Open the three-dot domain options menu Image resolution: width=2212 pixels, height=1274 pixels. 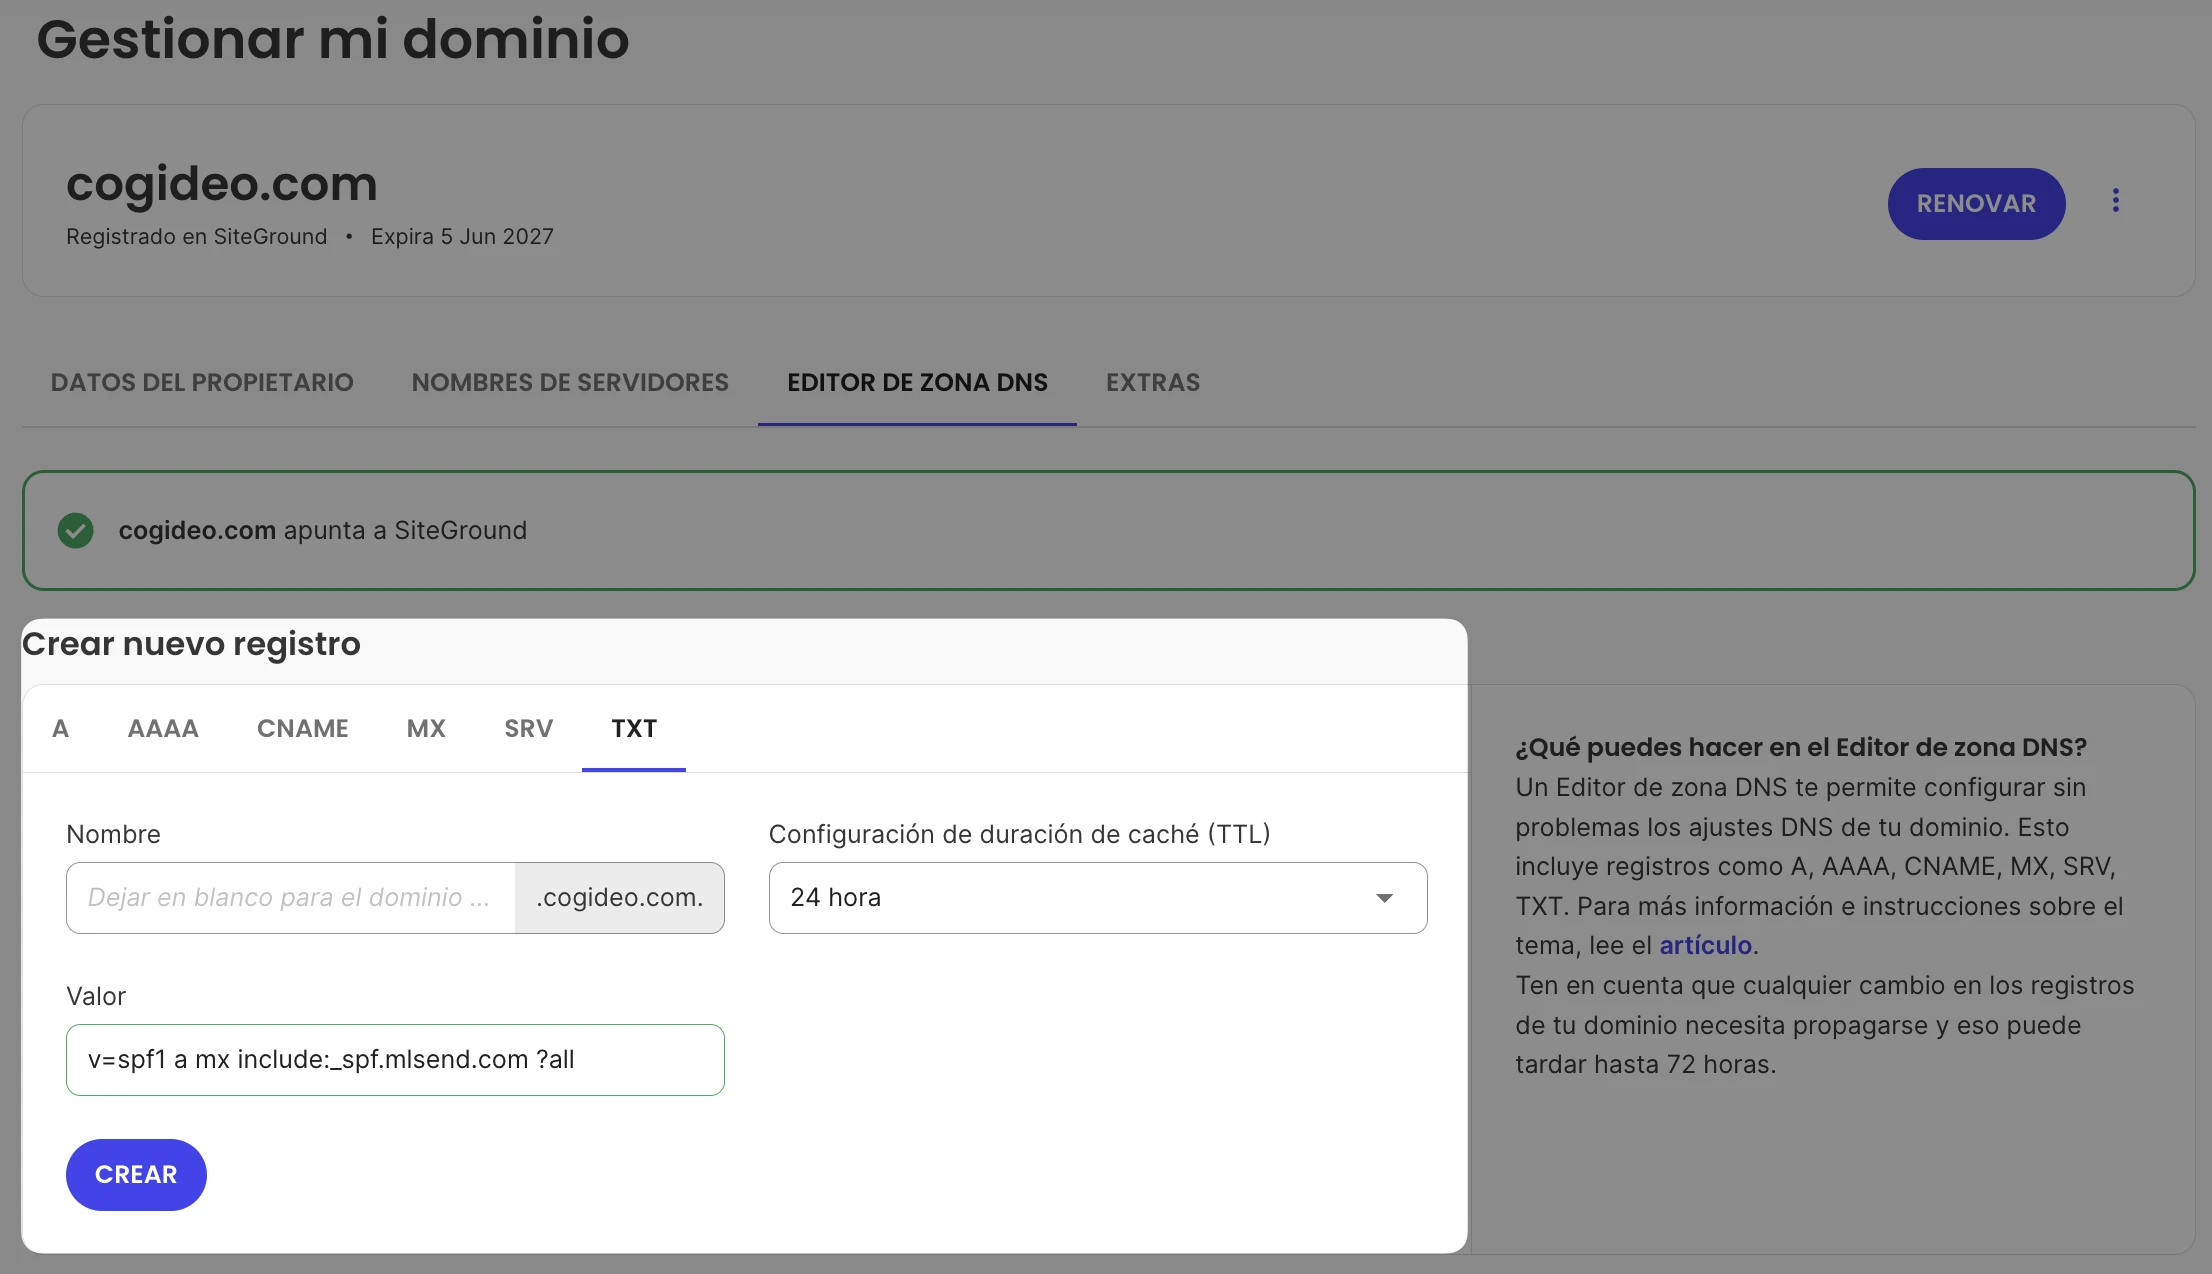point(2115,201)
